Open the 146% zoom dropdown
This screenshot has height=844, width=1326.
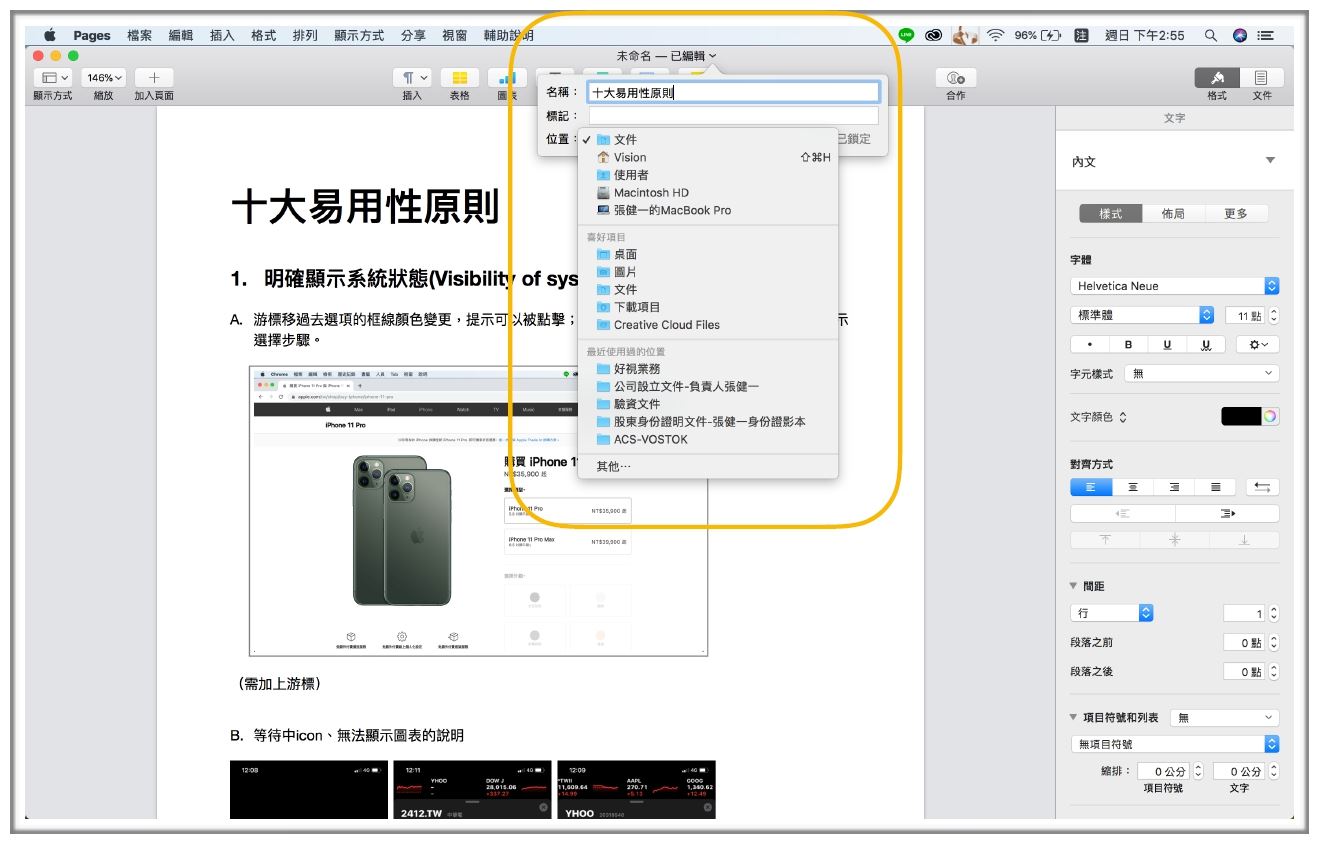pos(104,78)
